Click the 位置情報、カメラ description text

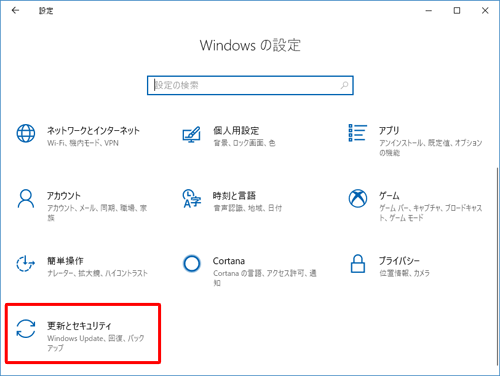[x=404, y=273]
